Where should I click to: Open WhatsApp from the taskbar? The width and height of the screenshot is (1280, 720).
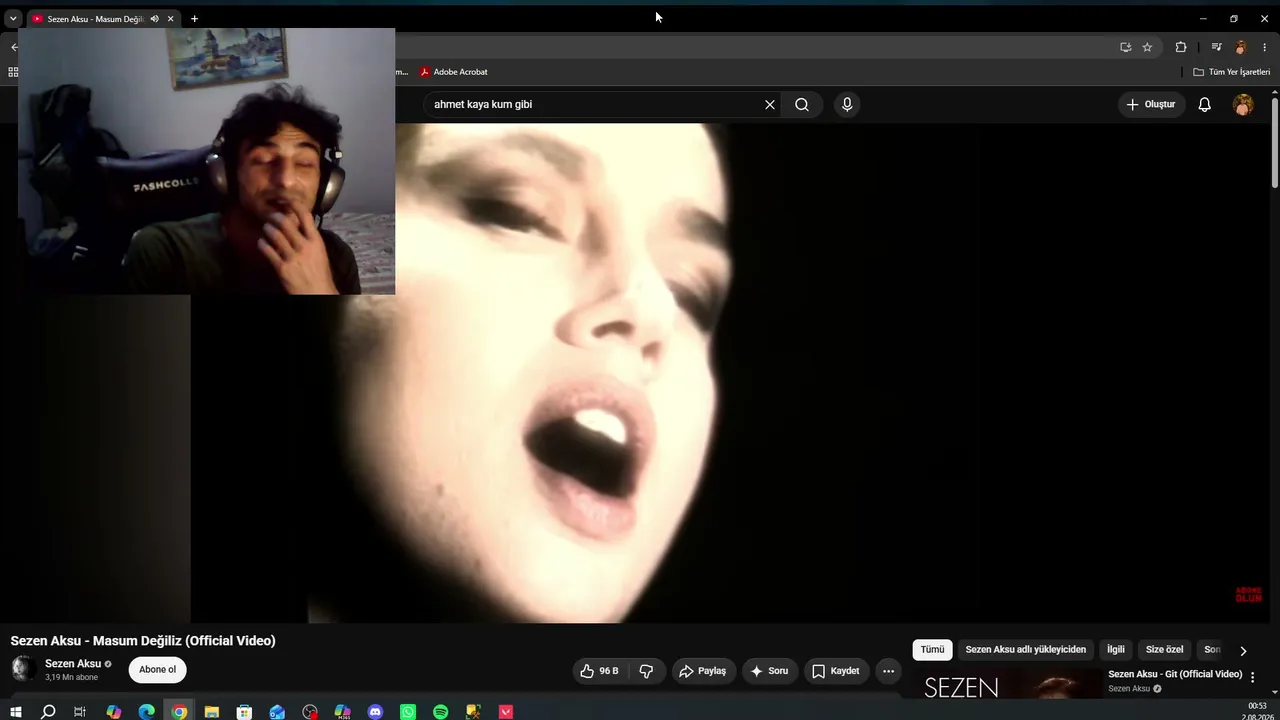(408, 712)
